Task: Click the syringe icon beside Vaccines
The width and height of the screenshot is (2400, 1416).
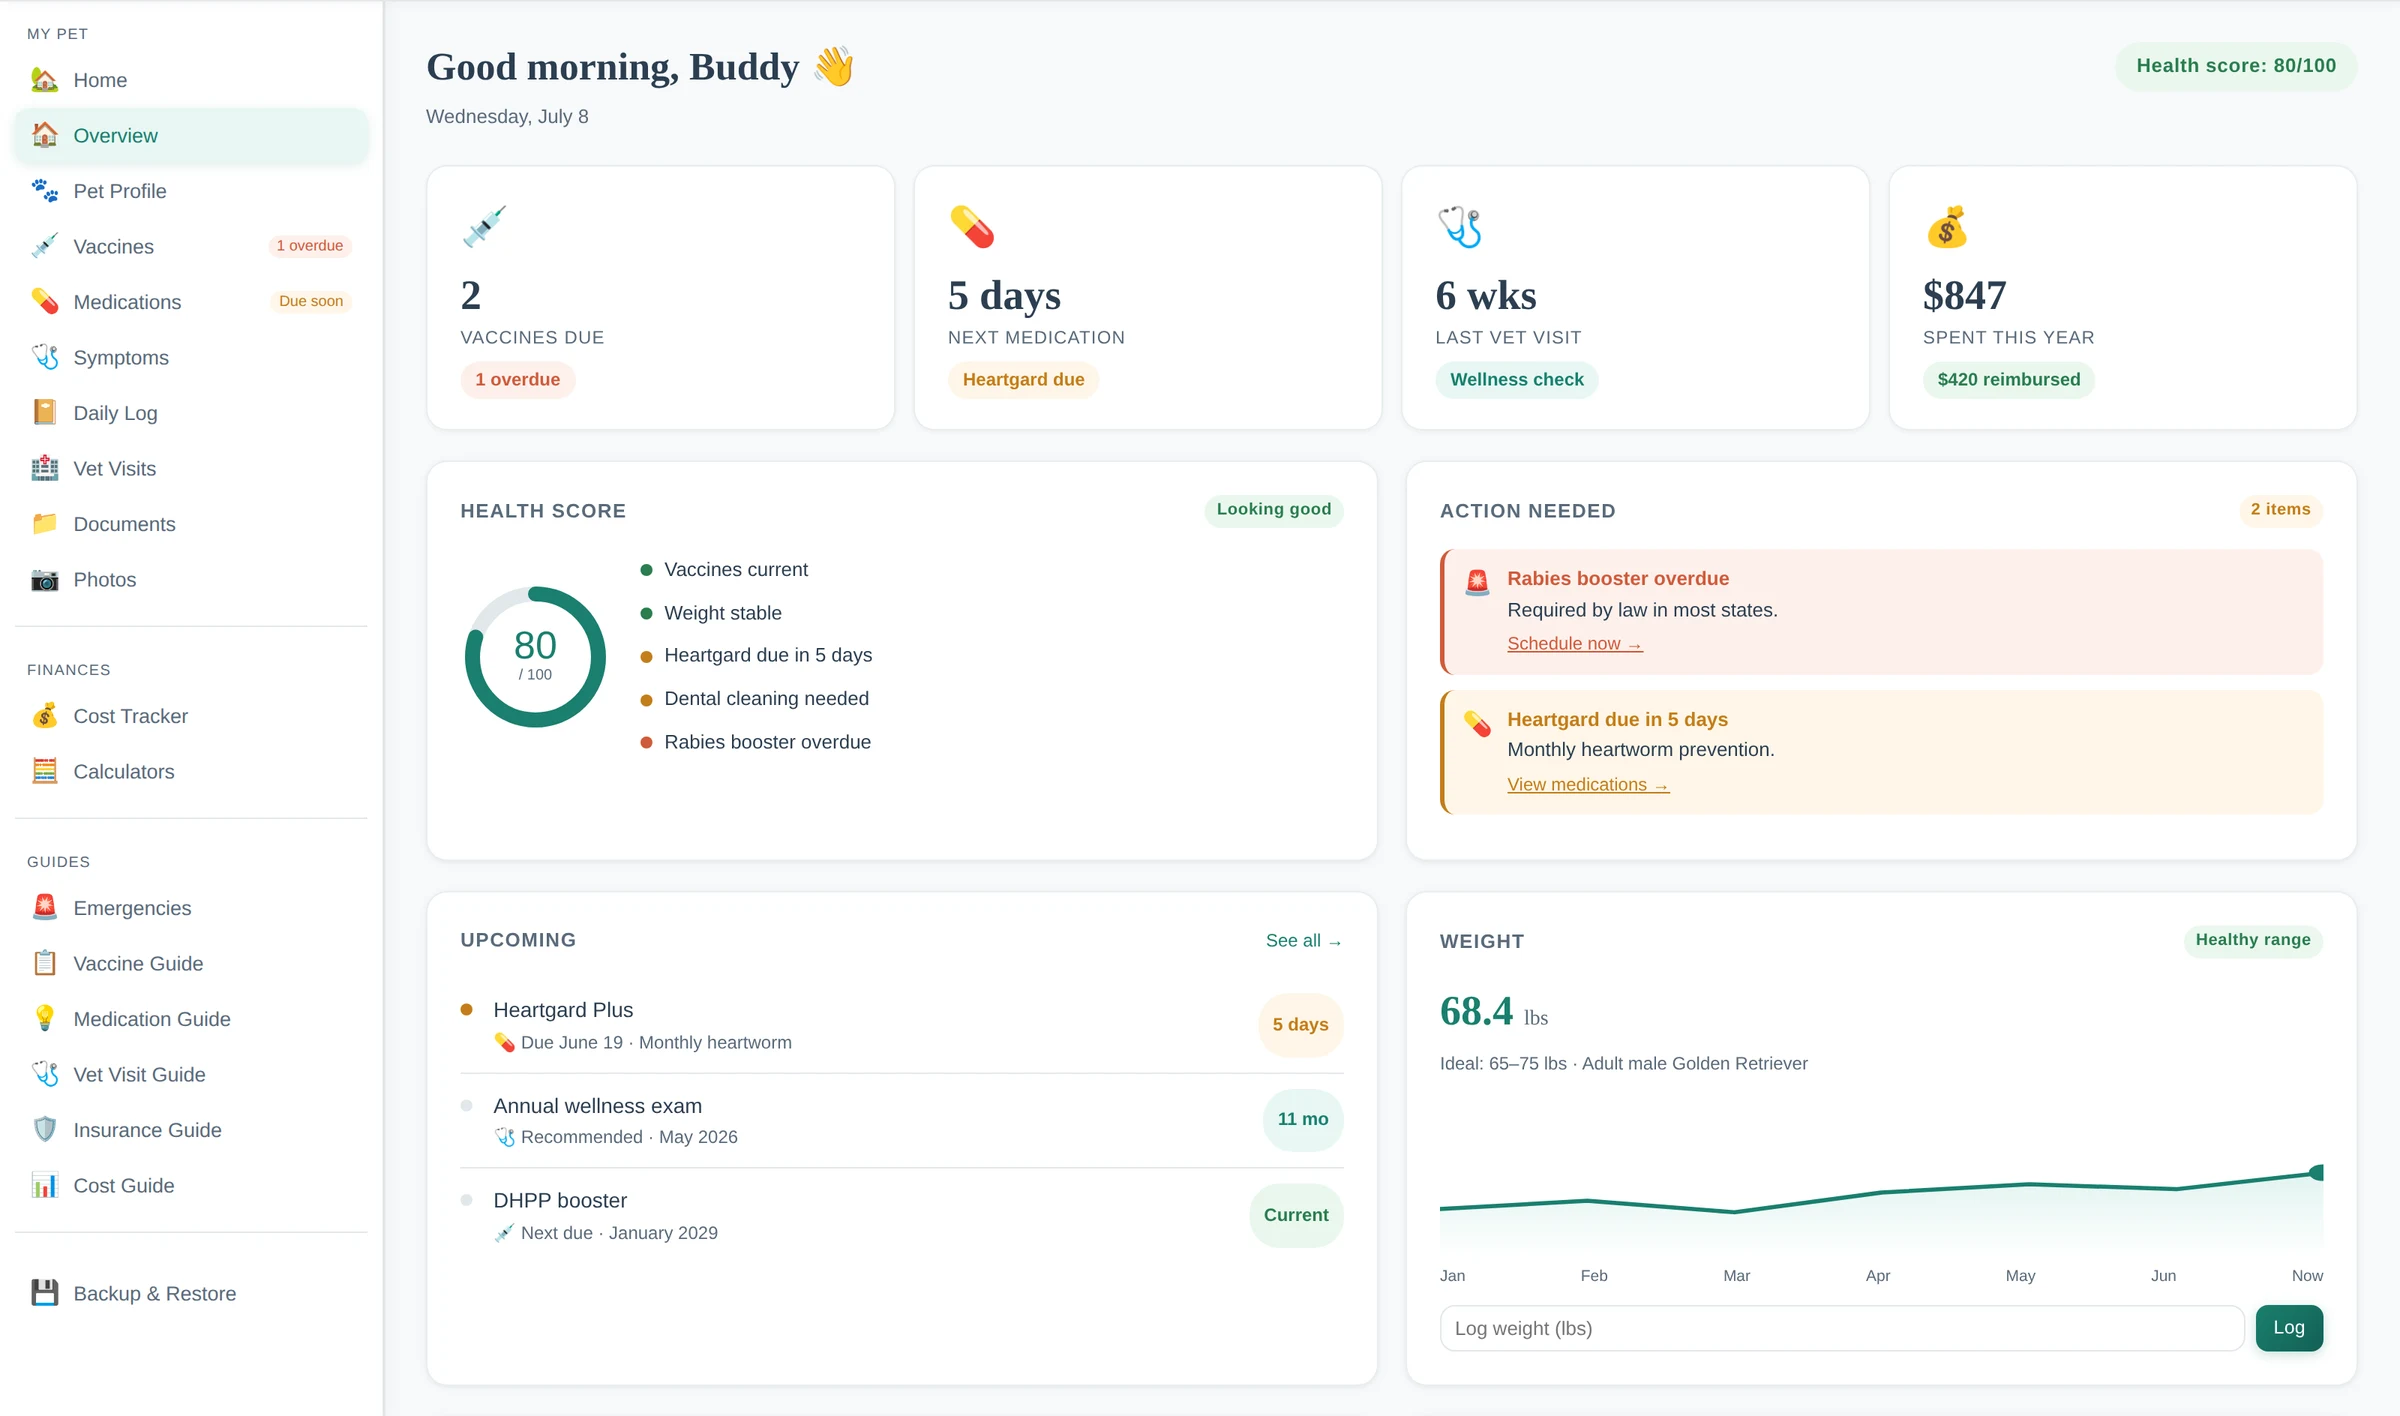Action: (44, 246)
